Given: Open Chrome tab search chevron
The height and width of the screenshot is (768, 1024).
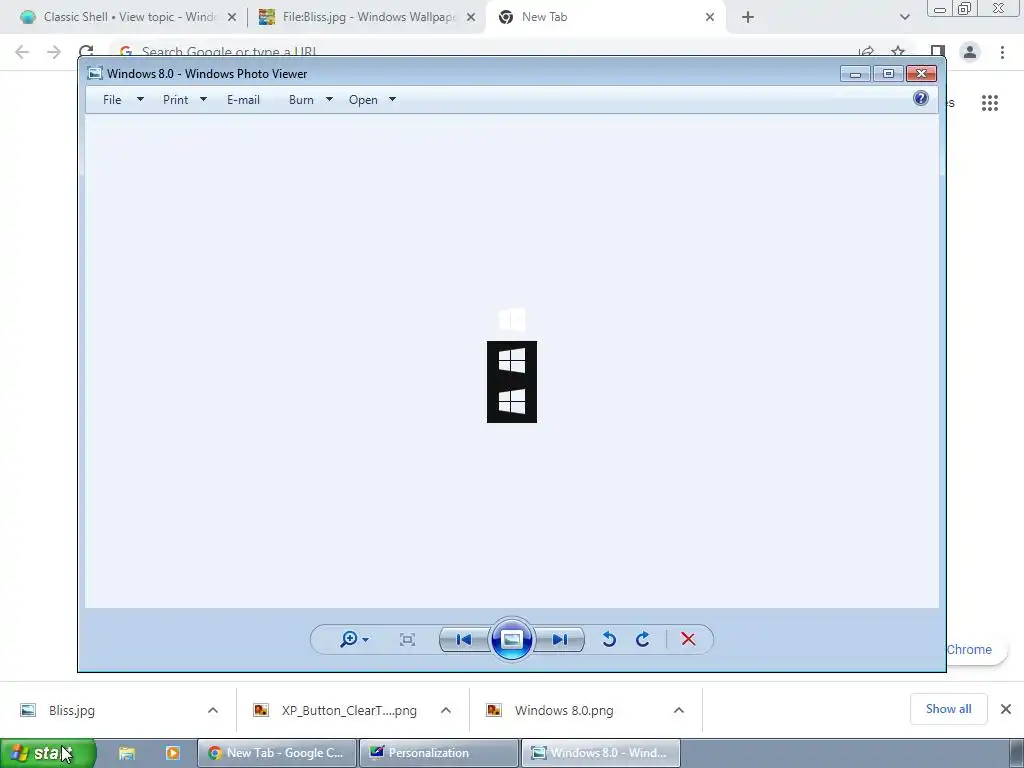Looking at the screenshot, I should tap(904, 18).
